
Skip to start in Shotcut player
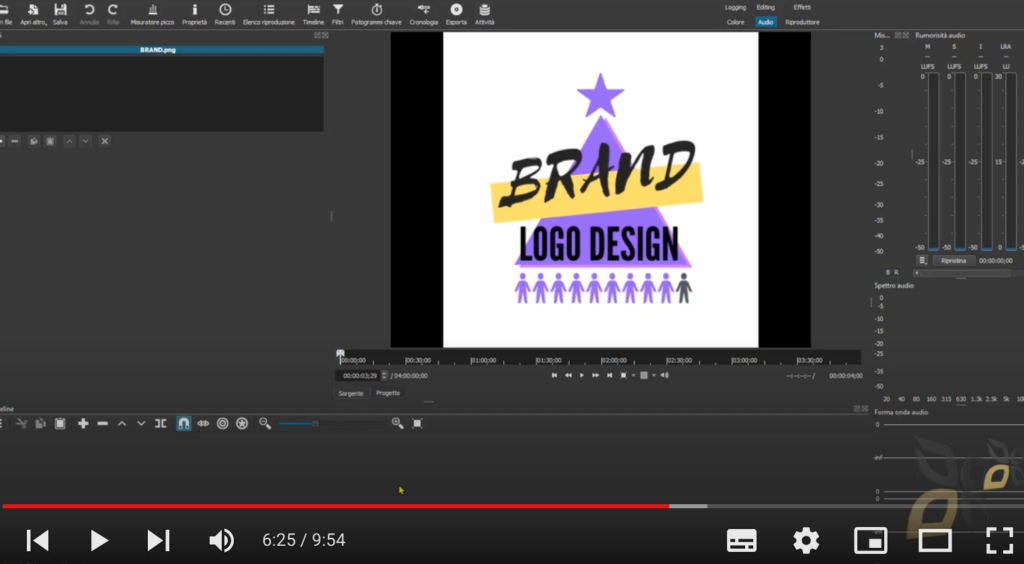coord(554,375)
